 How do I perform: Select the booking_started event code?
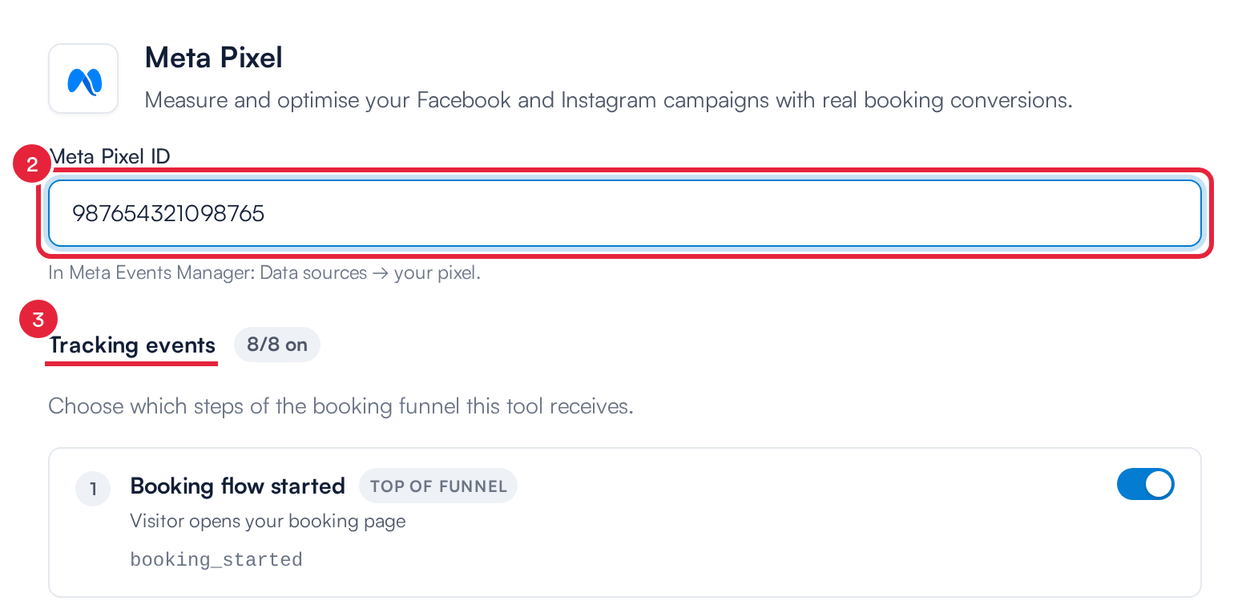[x=216, y=560]
